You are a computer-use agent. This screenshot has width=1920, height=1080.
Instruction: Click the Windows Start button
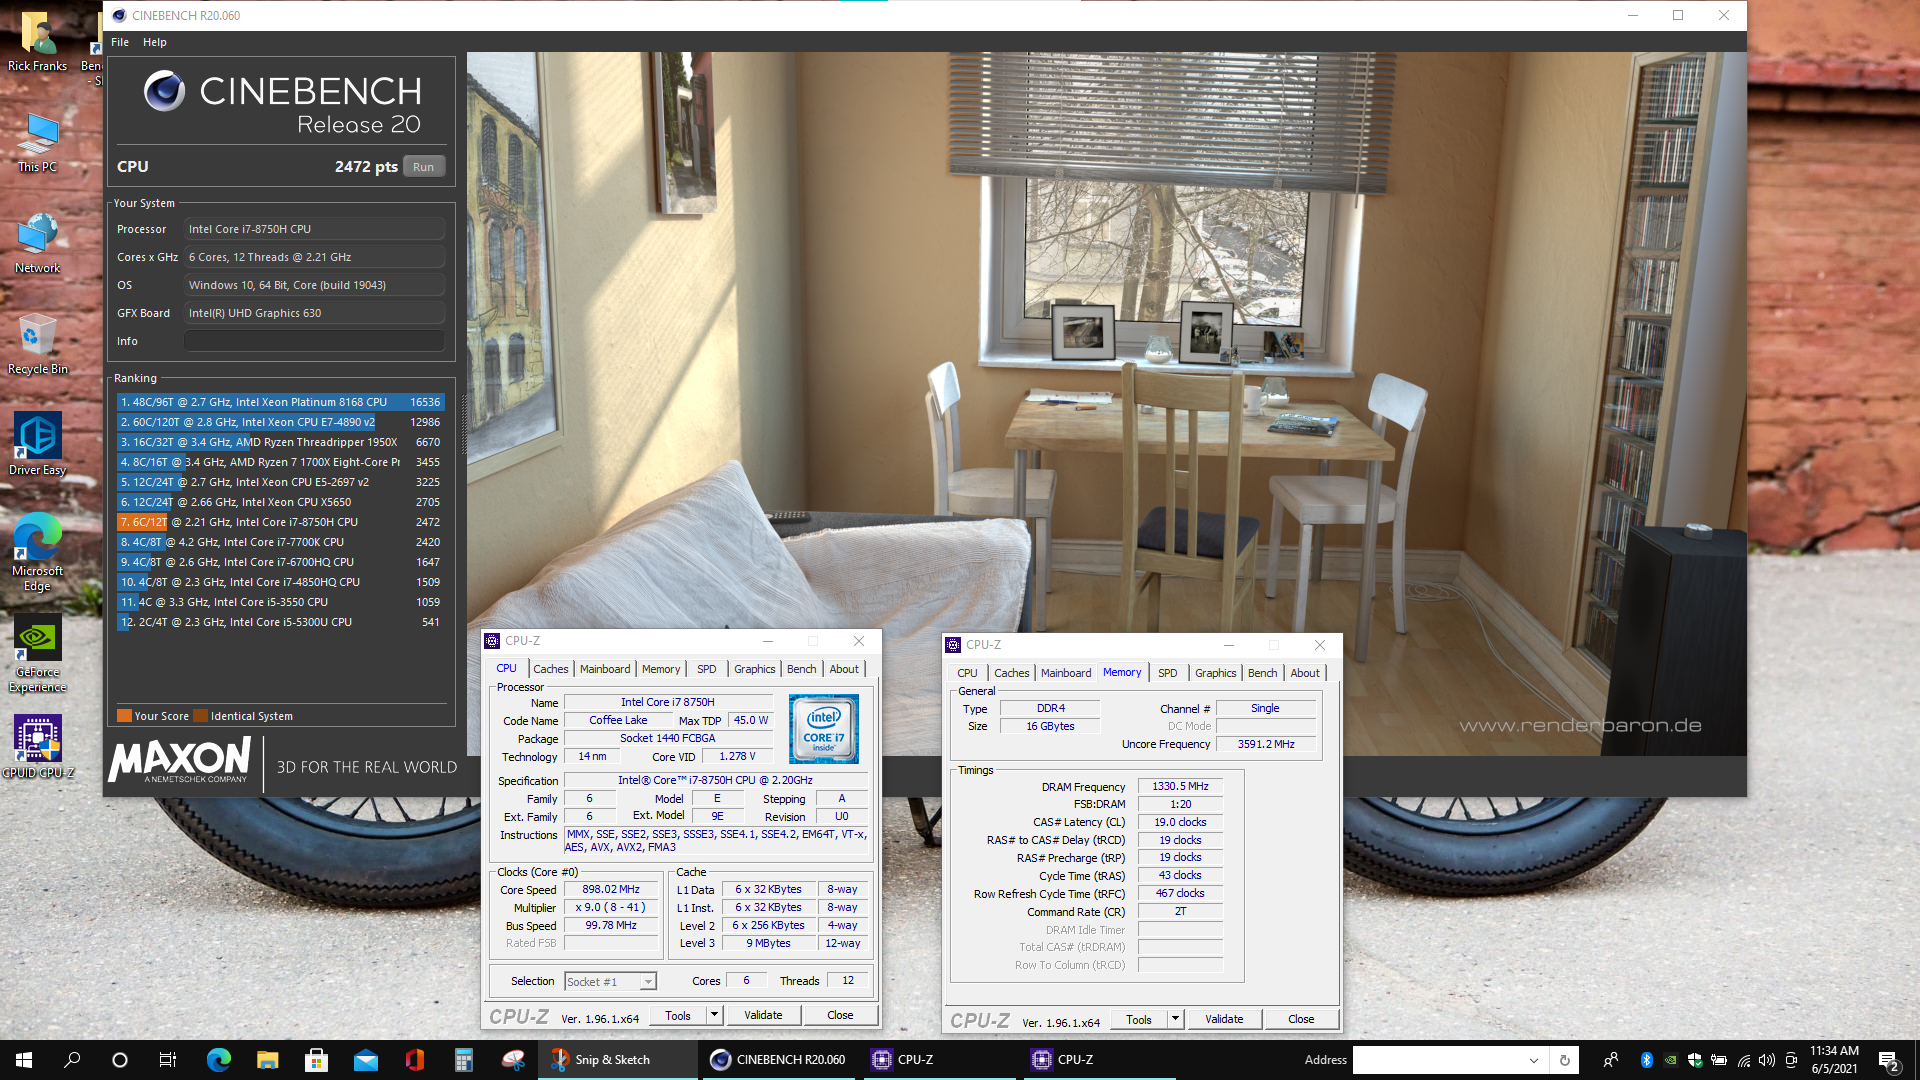point(24,1060)
